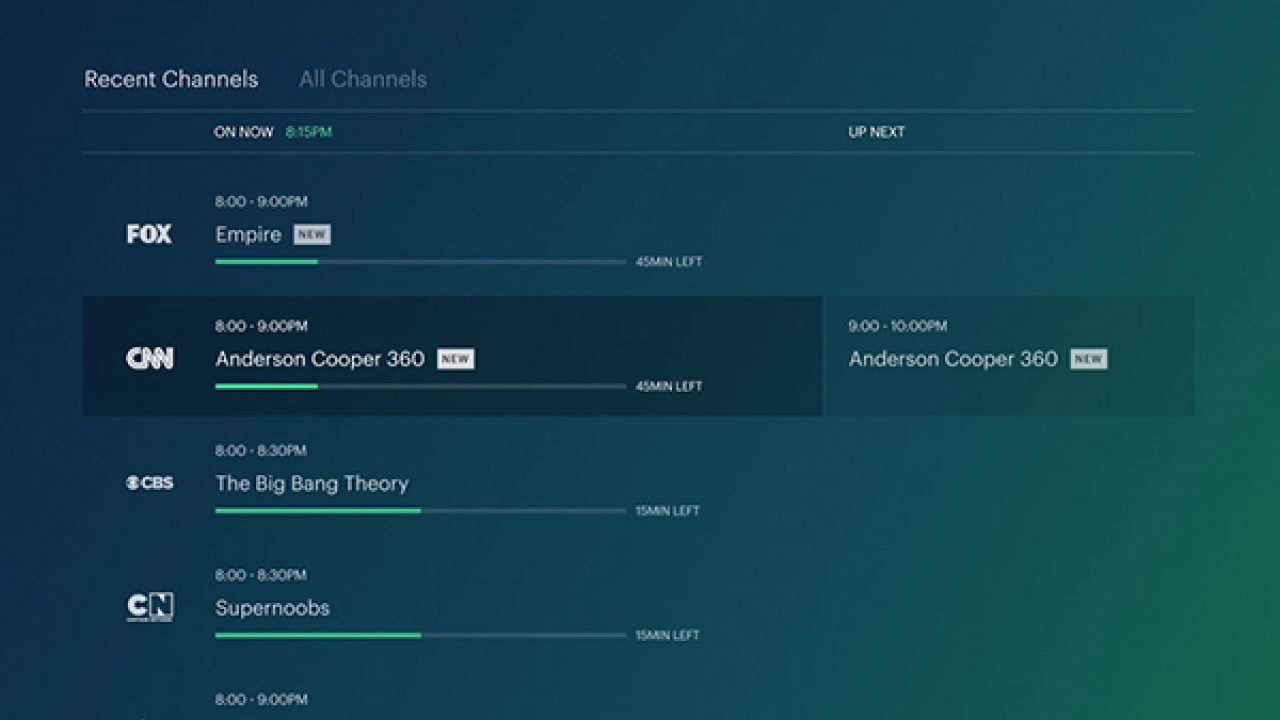
Task: Click the 9:00 - 10:00PM time label
Action: pos(898,326)
